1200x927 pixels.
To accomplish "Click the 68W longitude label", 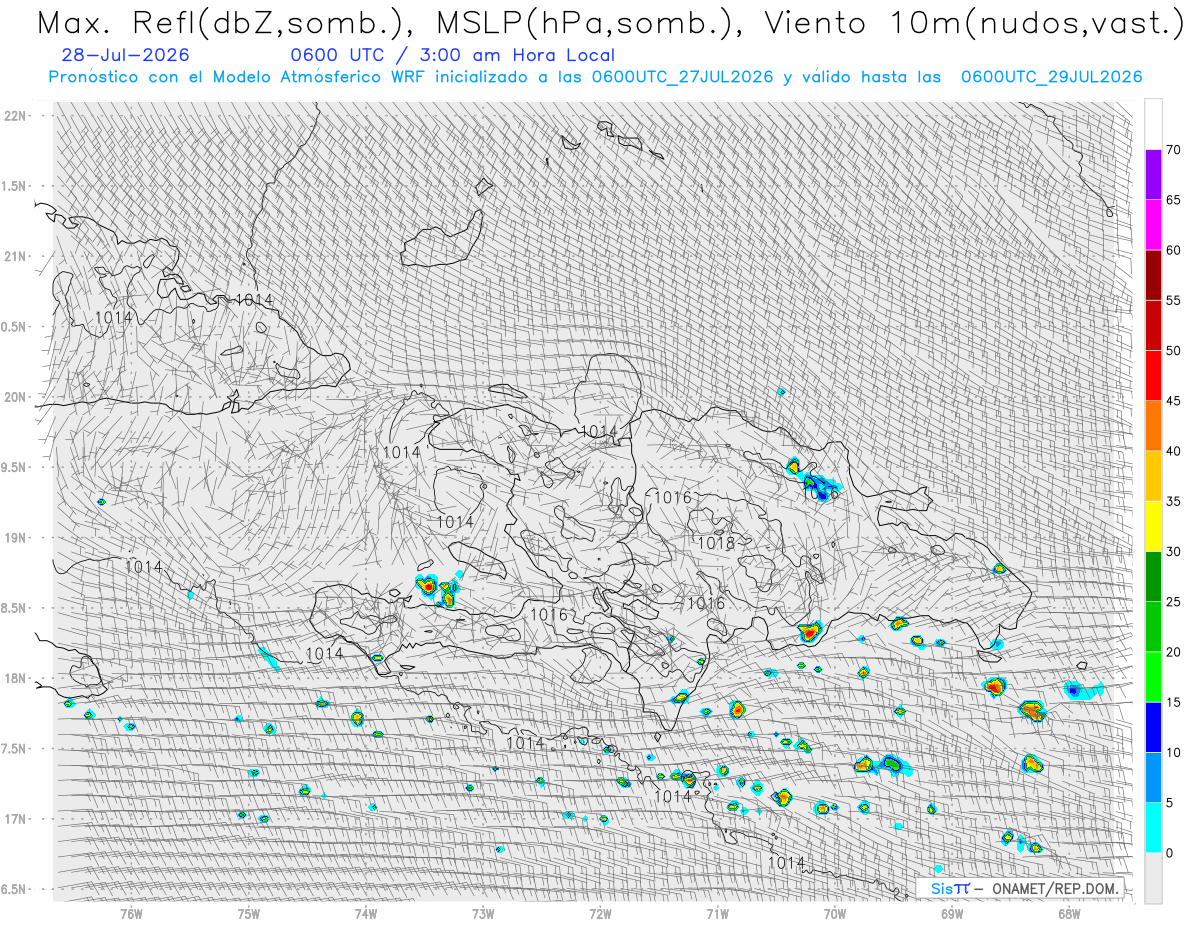I will click(x=1069, y=912).
